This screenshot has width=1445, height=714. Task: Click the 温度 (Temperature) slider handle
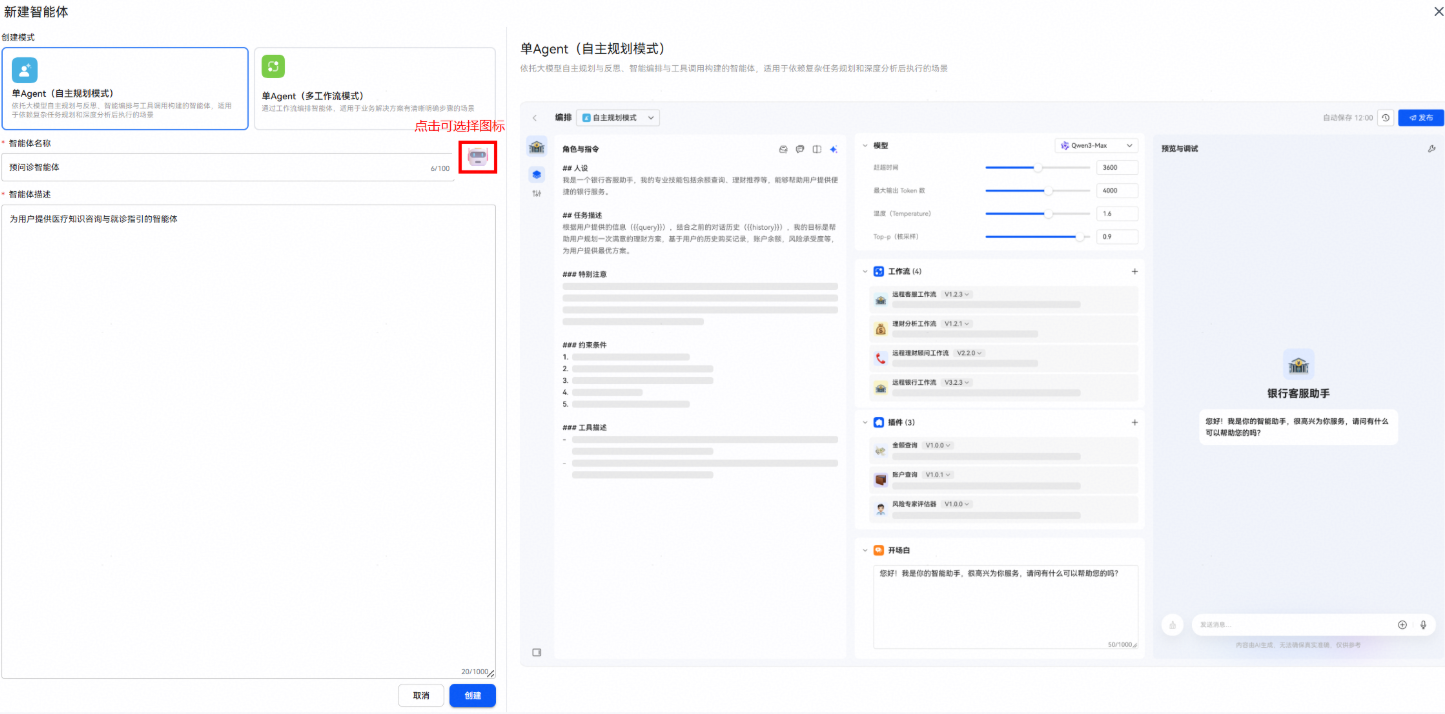1048,214
